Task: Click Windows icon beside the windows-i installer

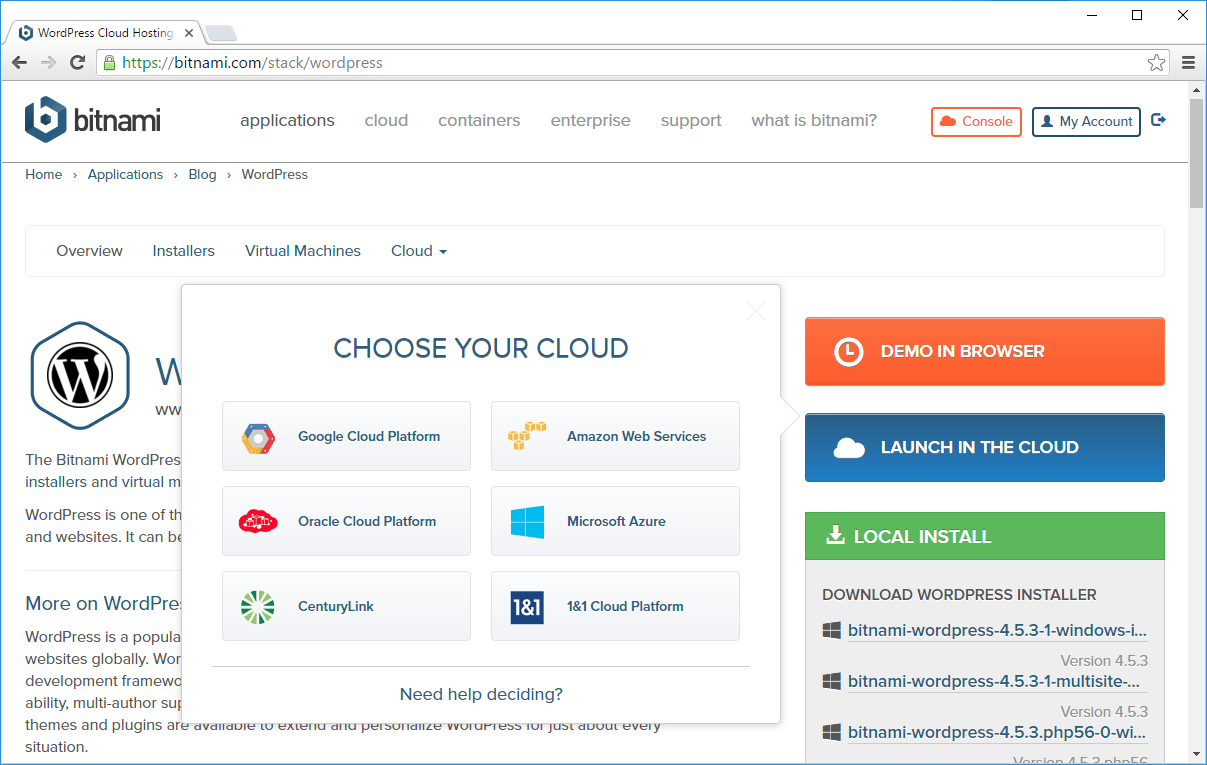Action: click(831, 631)
